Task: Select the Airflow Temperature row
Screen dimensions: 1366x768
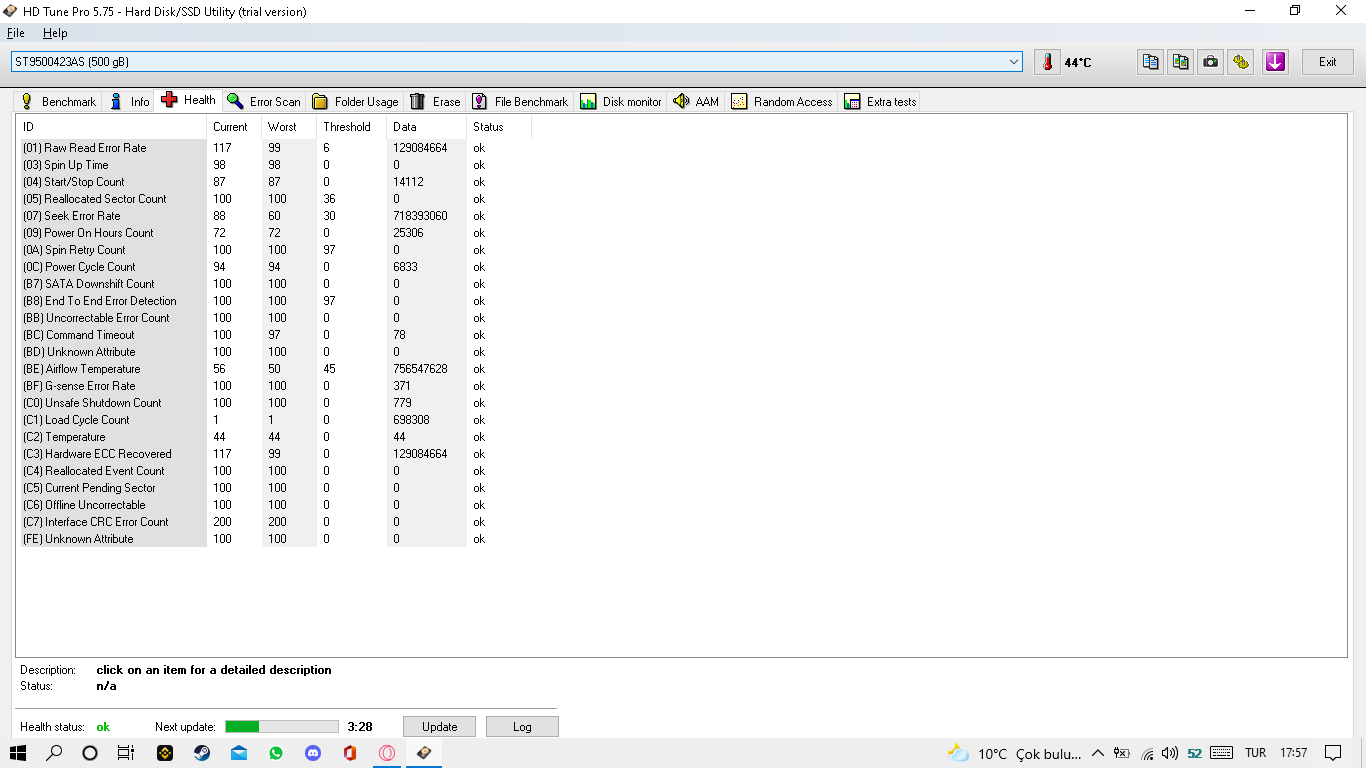Action: point(275,369)
